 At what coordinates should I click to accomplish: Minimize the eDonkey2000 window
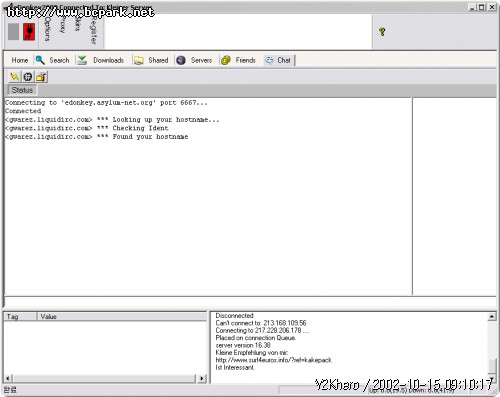(472, 7)
